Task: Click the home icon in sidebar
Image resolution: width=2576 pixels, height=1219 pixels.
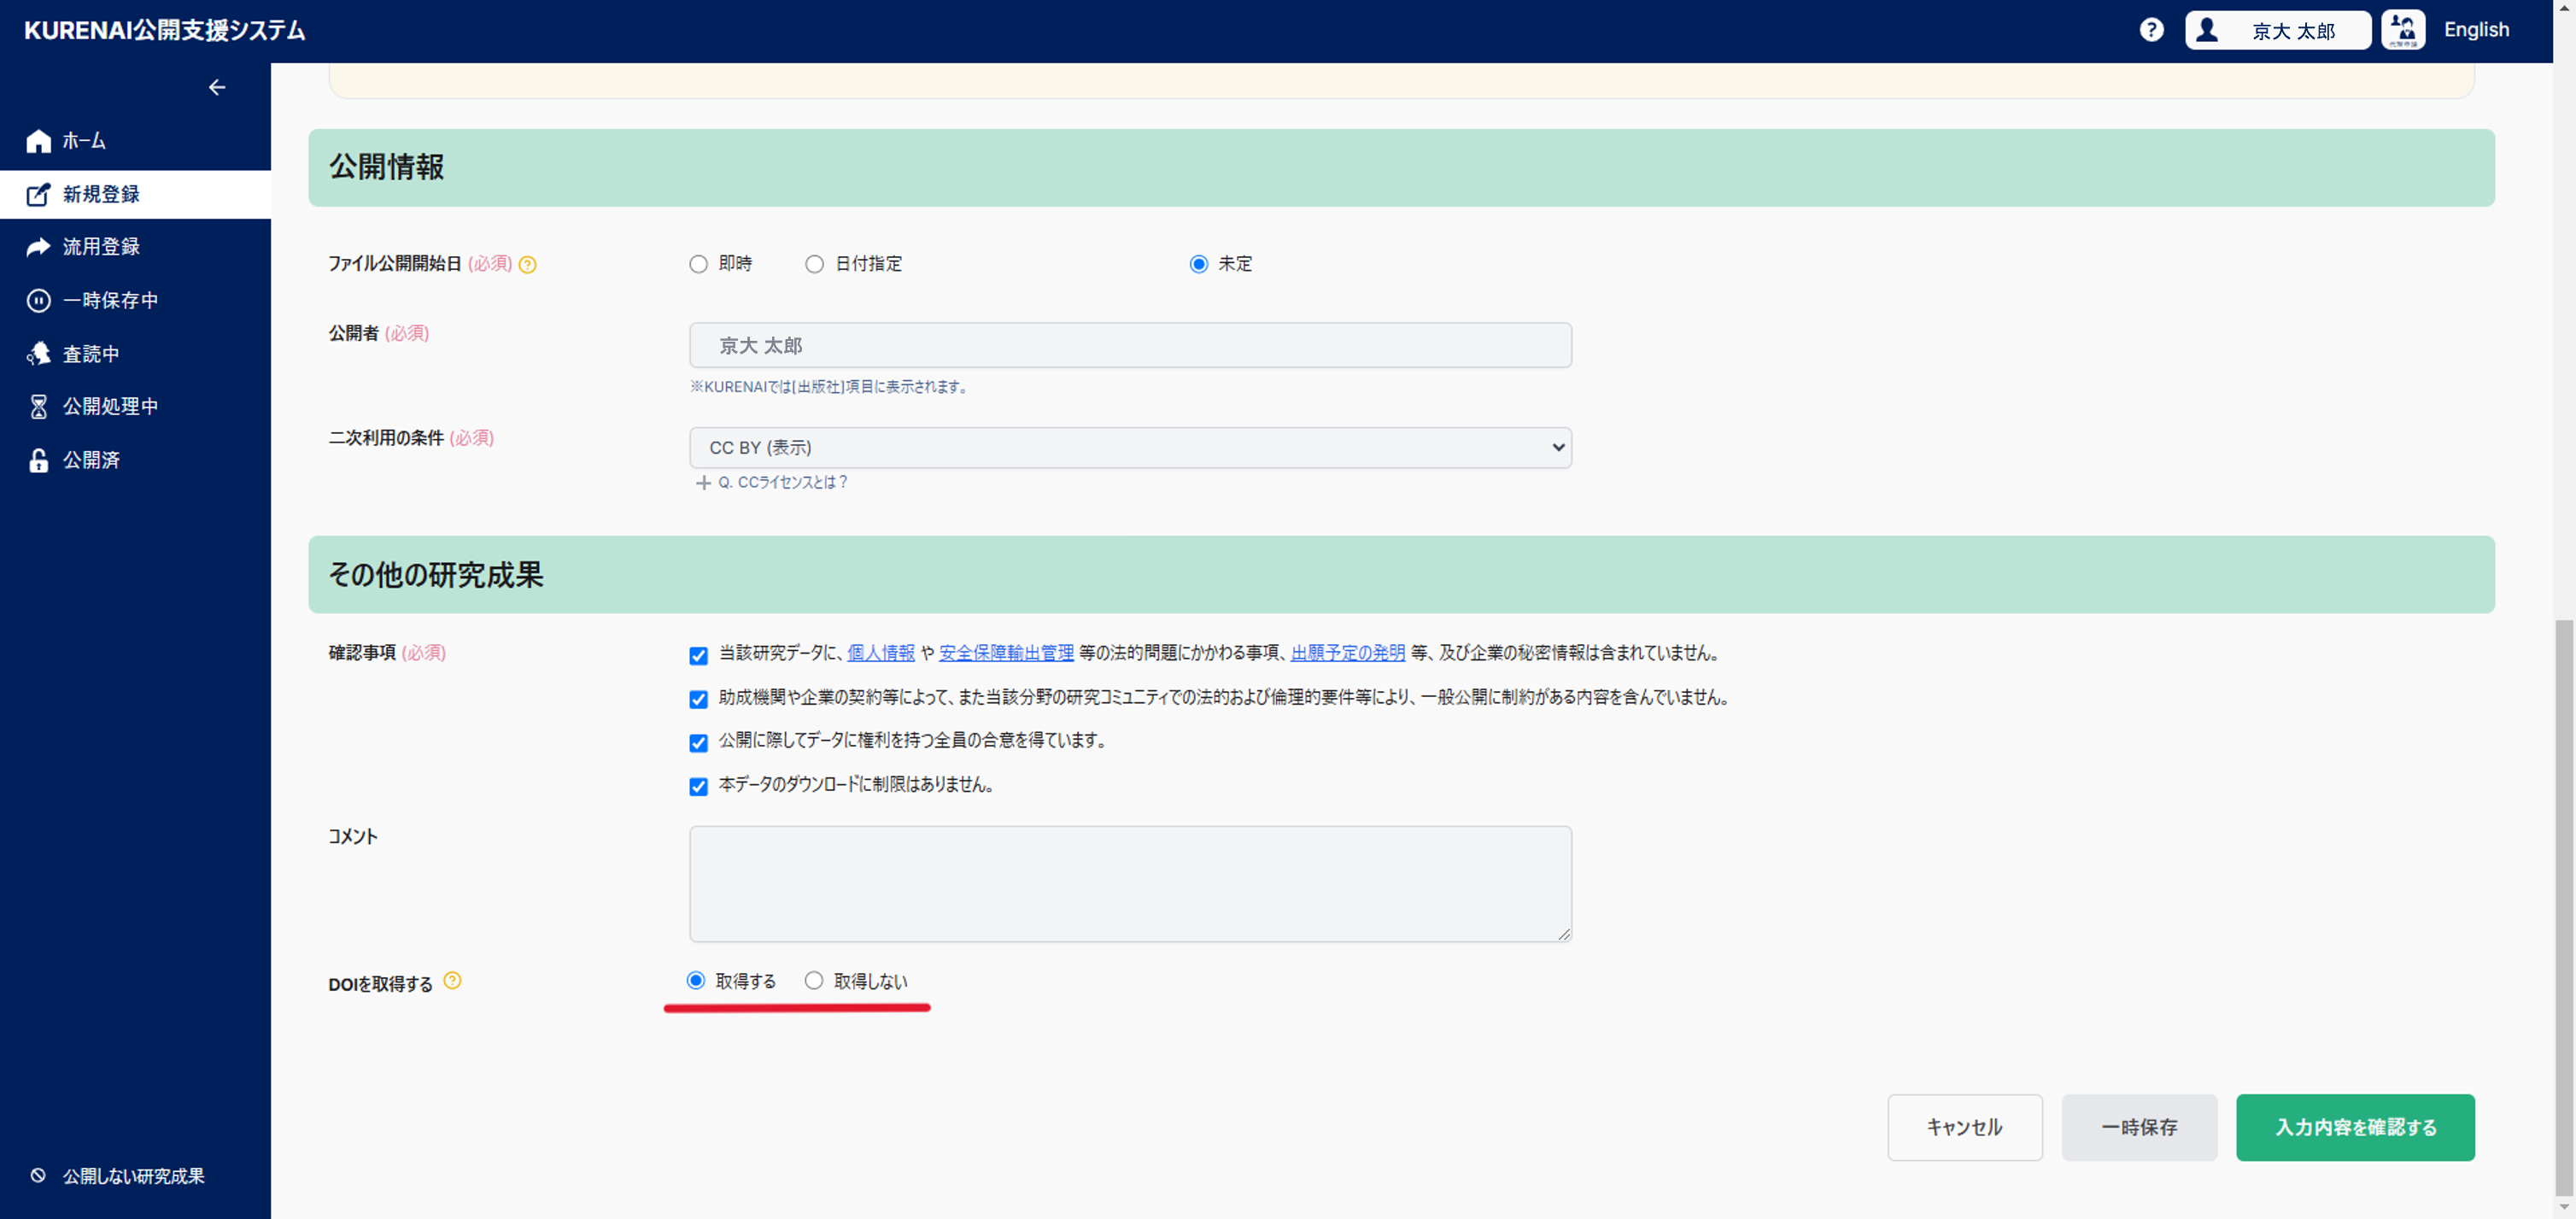Action: [38, 141]
